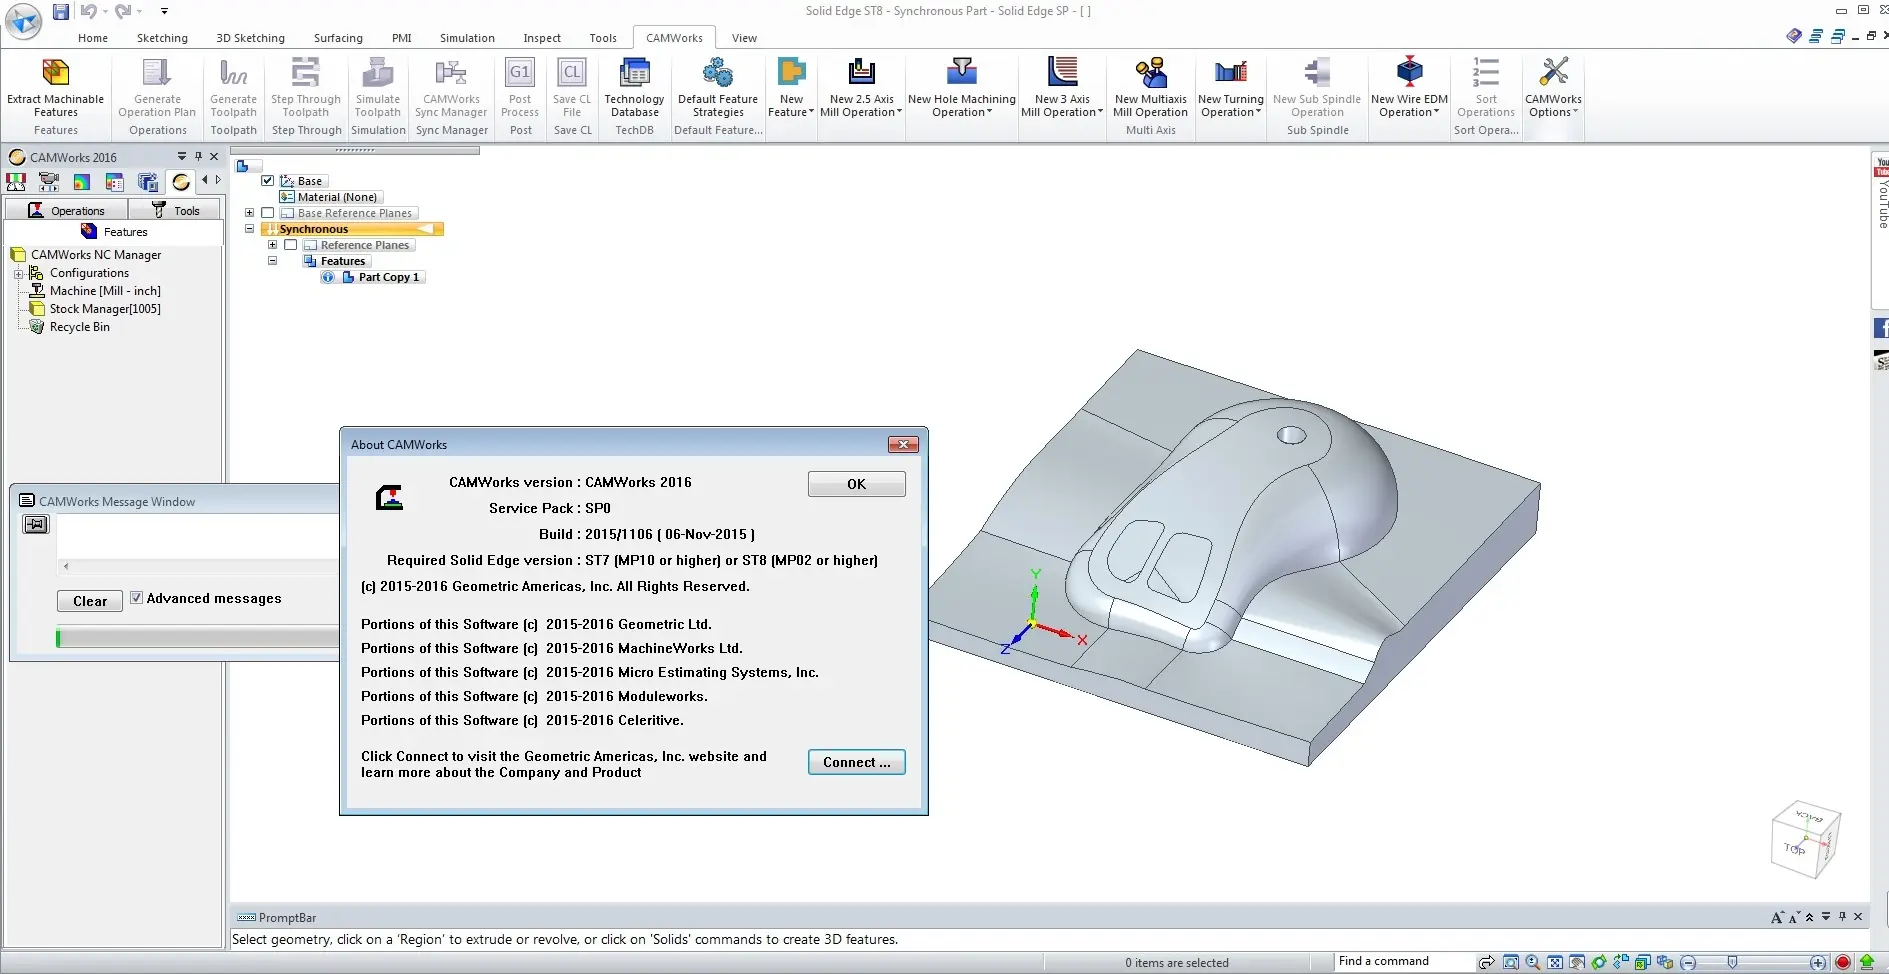Open the Redo history dropdown arrow
1889x974 pixels.
[x=139, y=12]
